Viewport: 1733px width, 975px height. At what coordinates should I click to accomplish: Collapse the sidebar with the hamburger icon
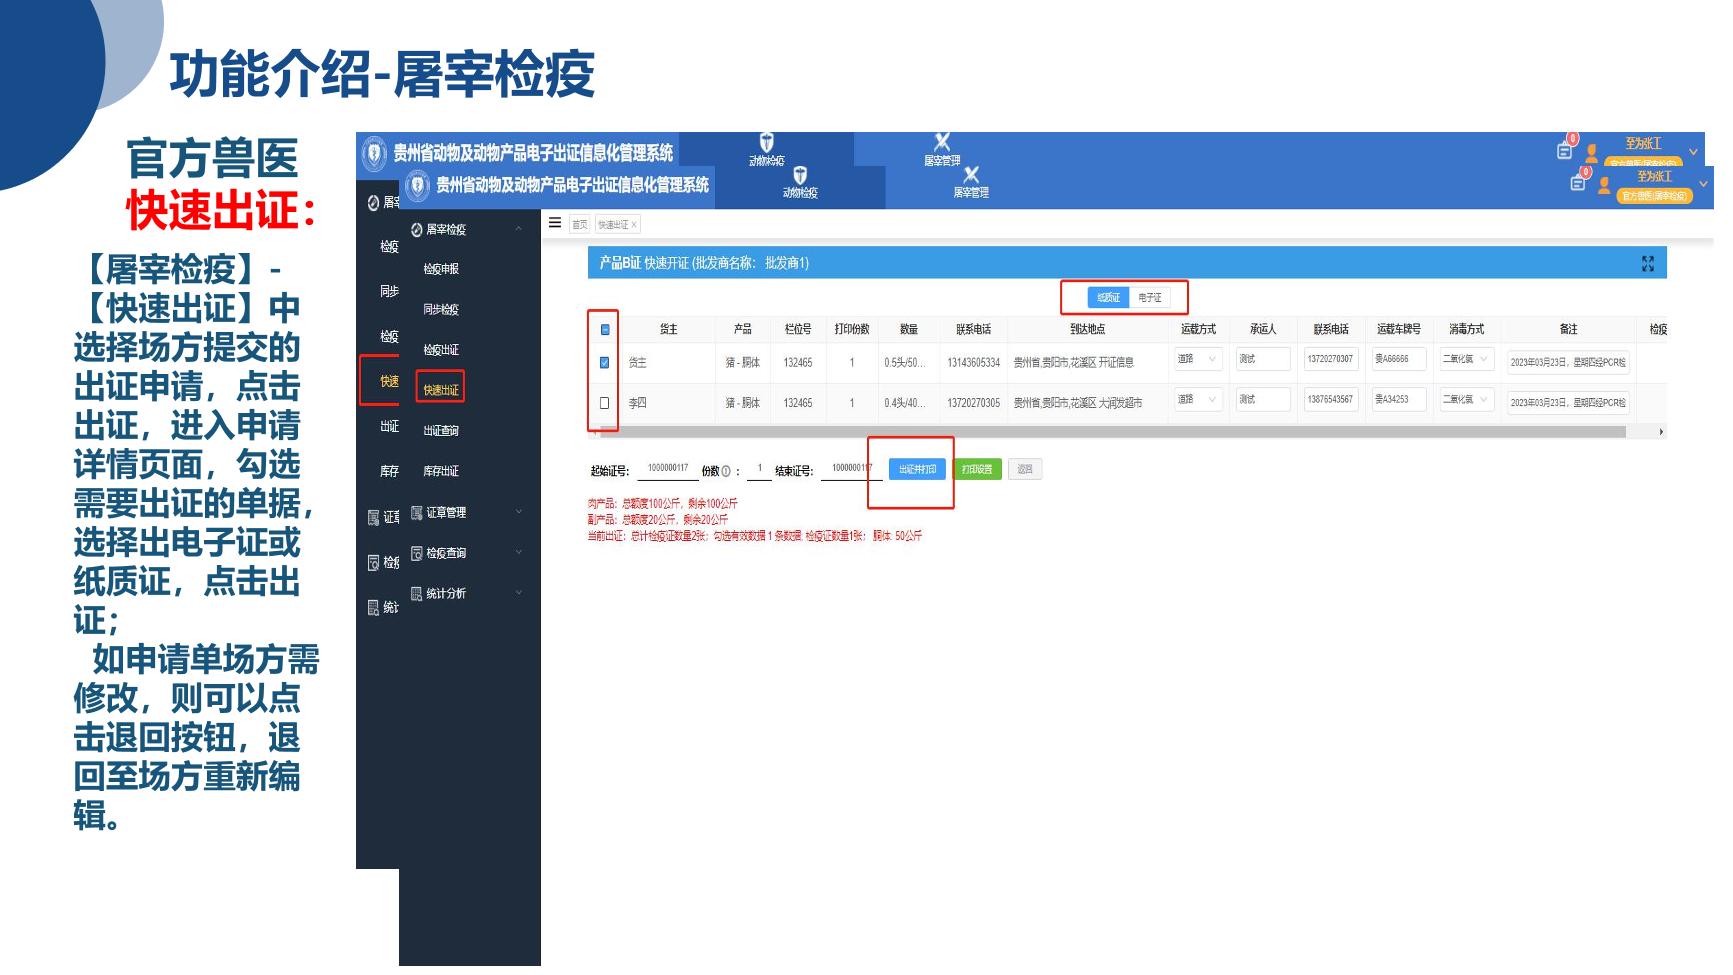click(x=555, y=223)
